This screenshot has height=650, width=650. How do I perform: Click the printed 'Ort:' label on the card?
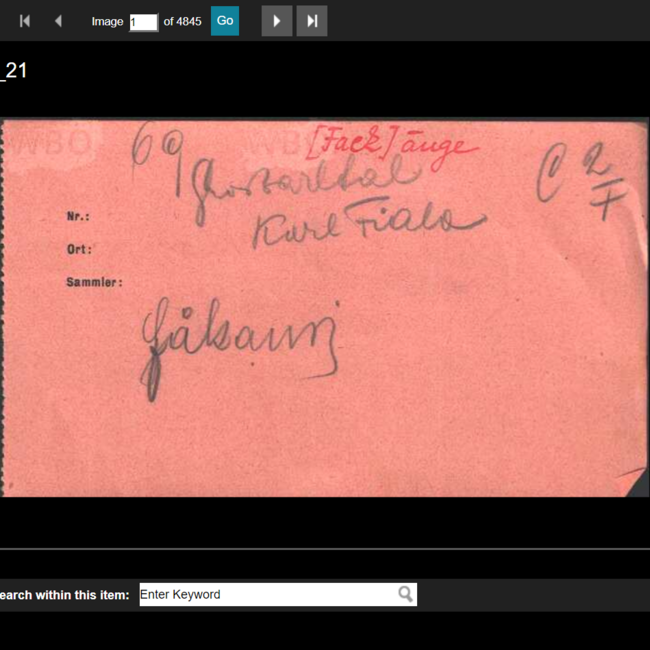coord(79,250)
